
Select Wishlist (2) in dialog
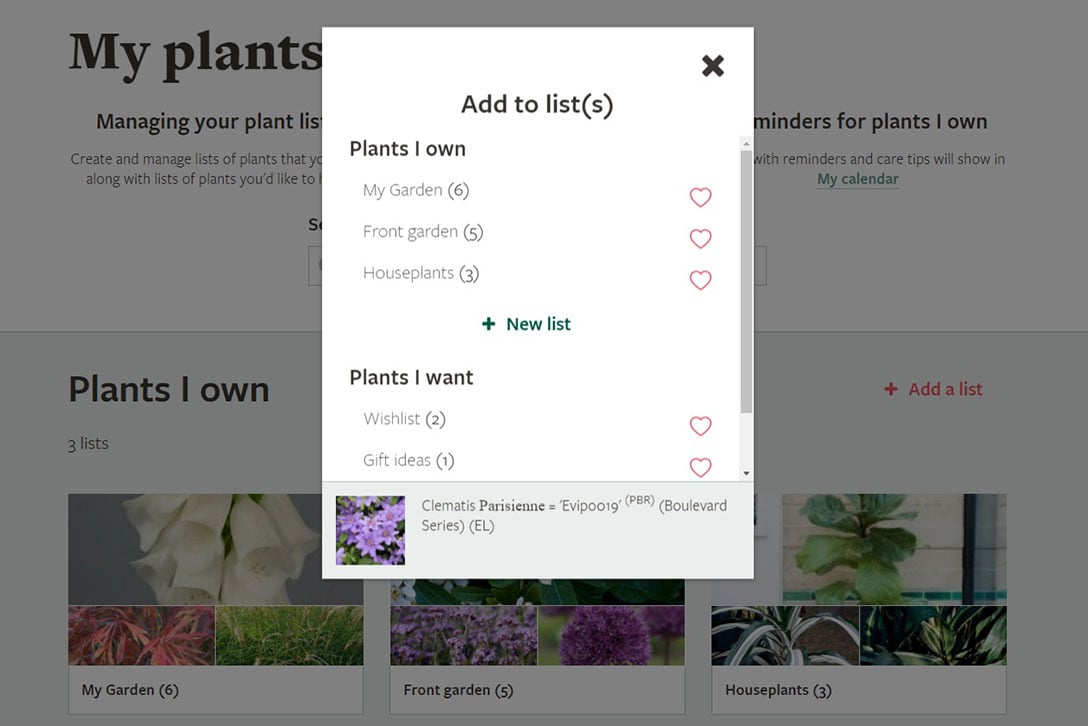pyautogui.click(x=404, y=419)
